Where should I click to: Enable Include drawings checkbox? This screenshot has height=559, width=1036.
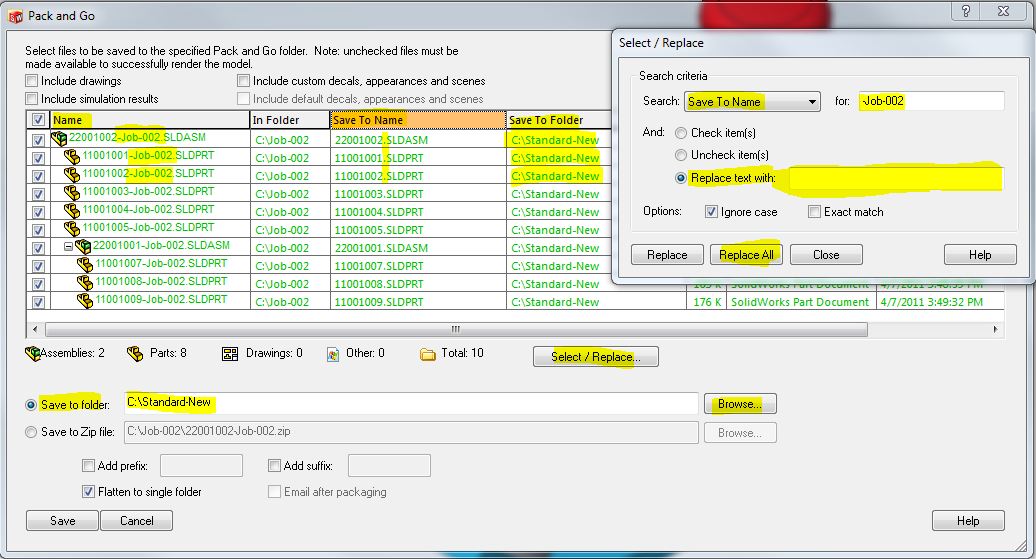[x=32, y=81]
